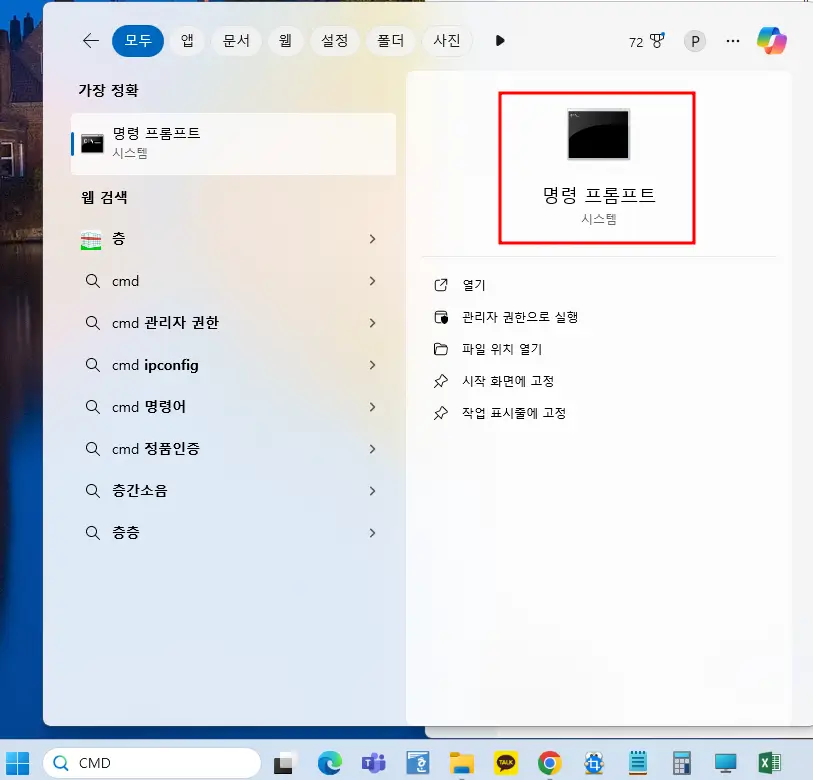Switch to the 설정 filter tab

[x=335, y=41]
